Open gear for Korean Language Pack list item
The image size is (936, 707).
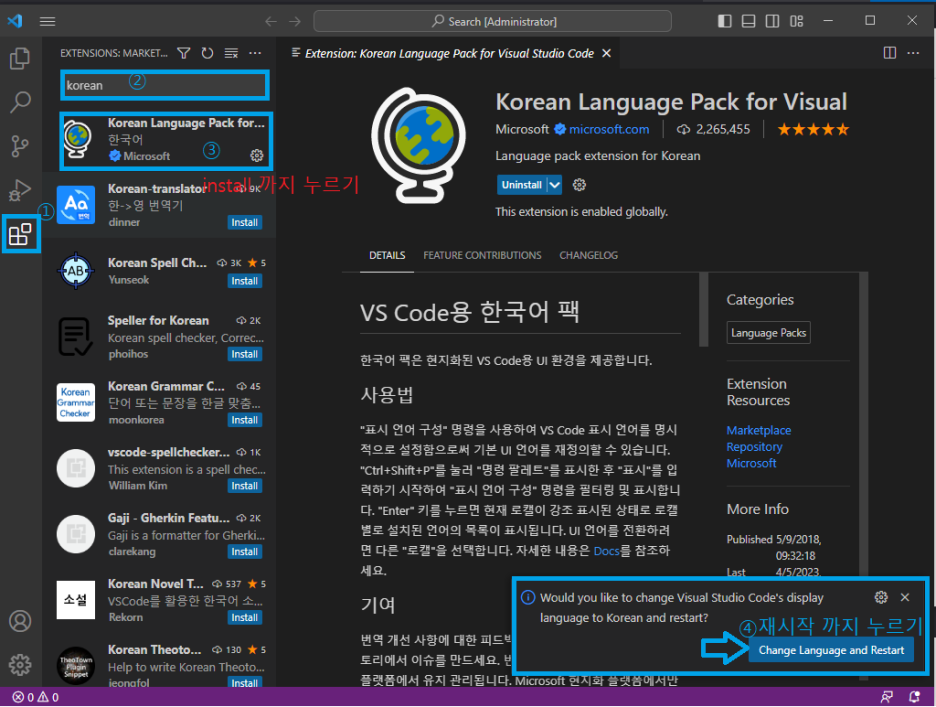[257, 155]
